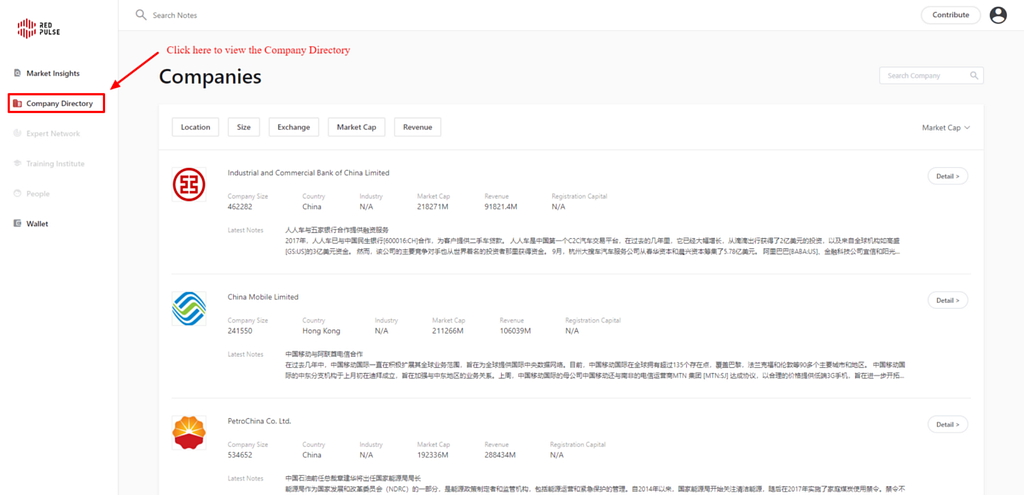
Task: Click the magnifier icon beside Search Notes
Action: (x=140, y=14)
